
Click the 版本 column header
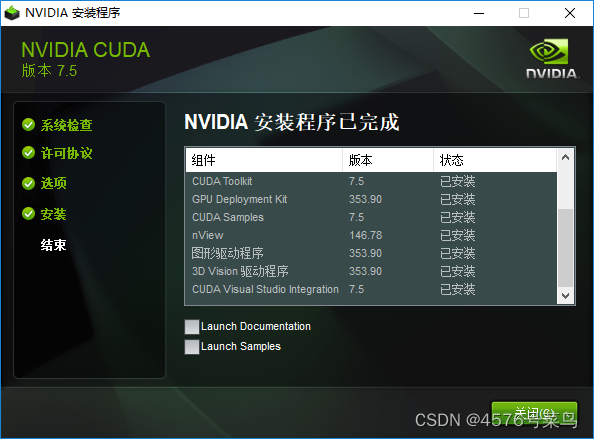(x=388, y=160)
